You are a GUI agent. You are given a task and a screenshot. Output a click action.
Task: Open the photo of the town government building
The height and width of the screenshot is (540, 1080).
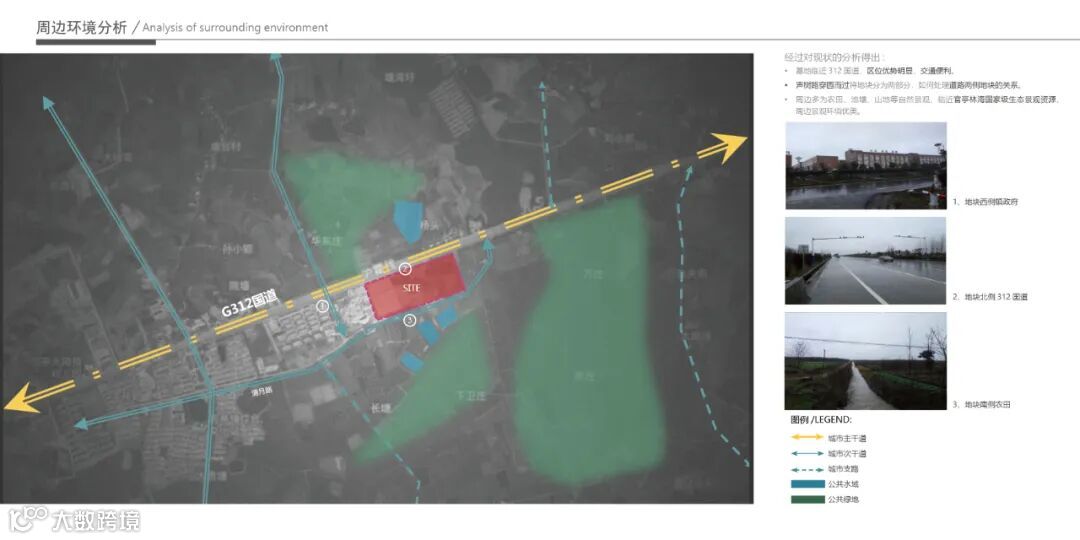865,165
